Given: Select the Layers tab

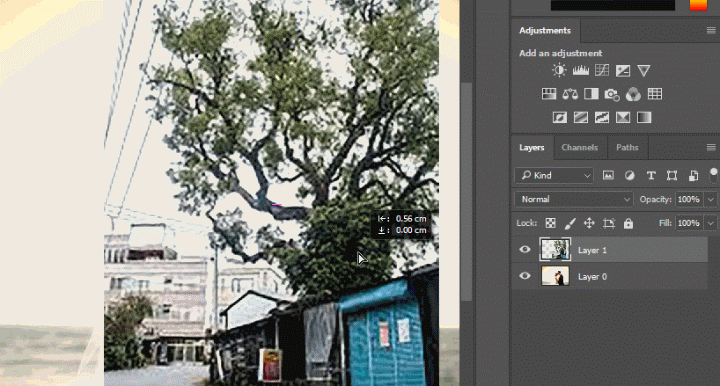Looking at the screenshot, I should pyautogui.click(x=532, y=147).
